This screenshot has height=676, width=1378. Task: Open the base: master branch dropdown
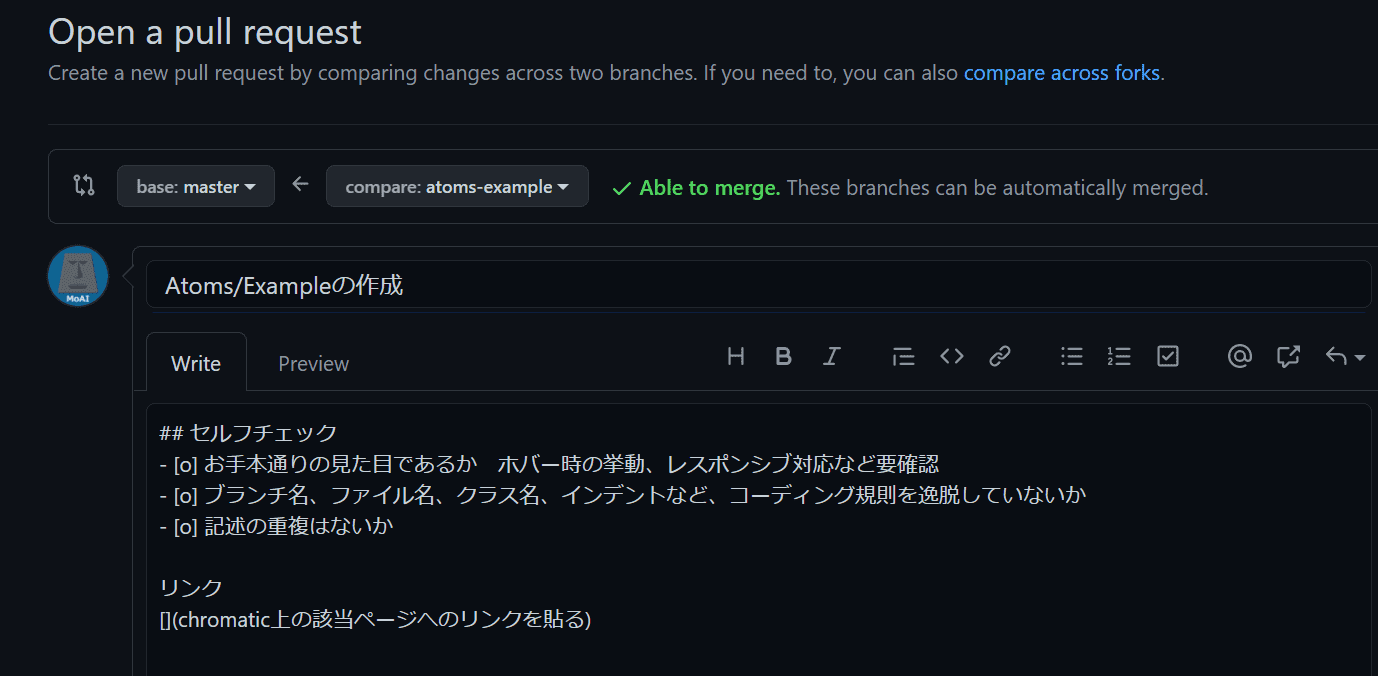196,186
